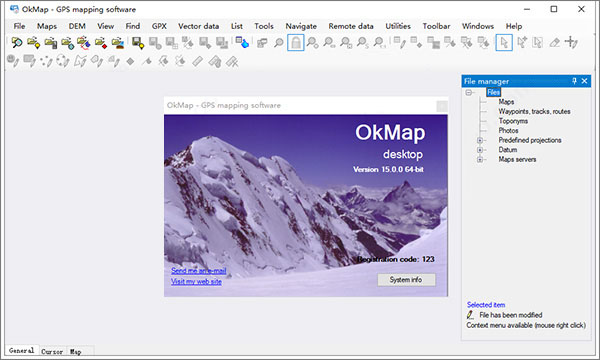Click the eraser tool icon
This screenshot has height=360, width=600.
pyautogui.click(x=554, y=42)
